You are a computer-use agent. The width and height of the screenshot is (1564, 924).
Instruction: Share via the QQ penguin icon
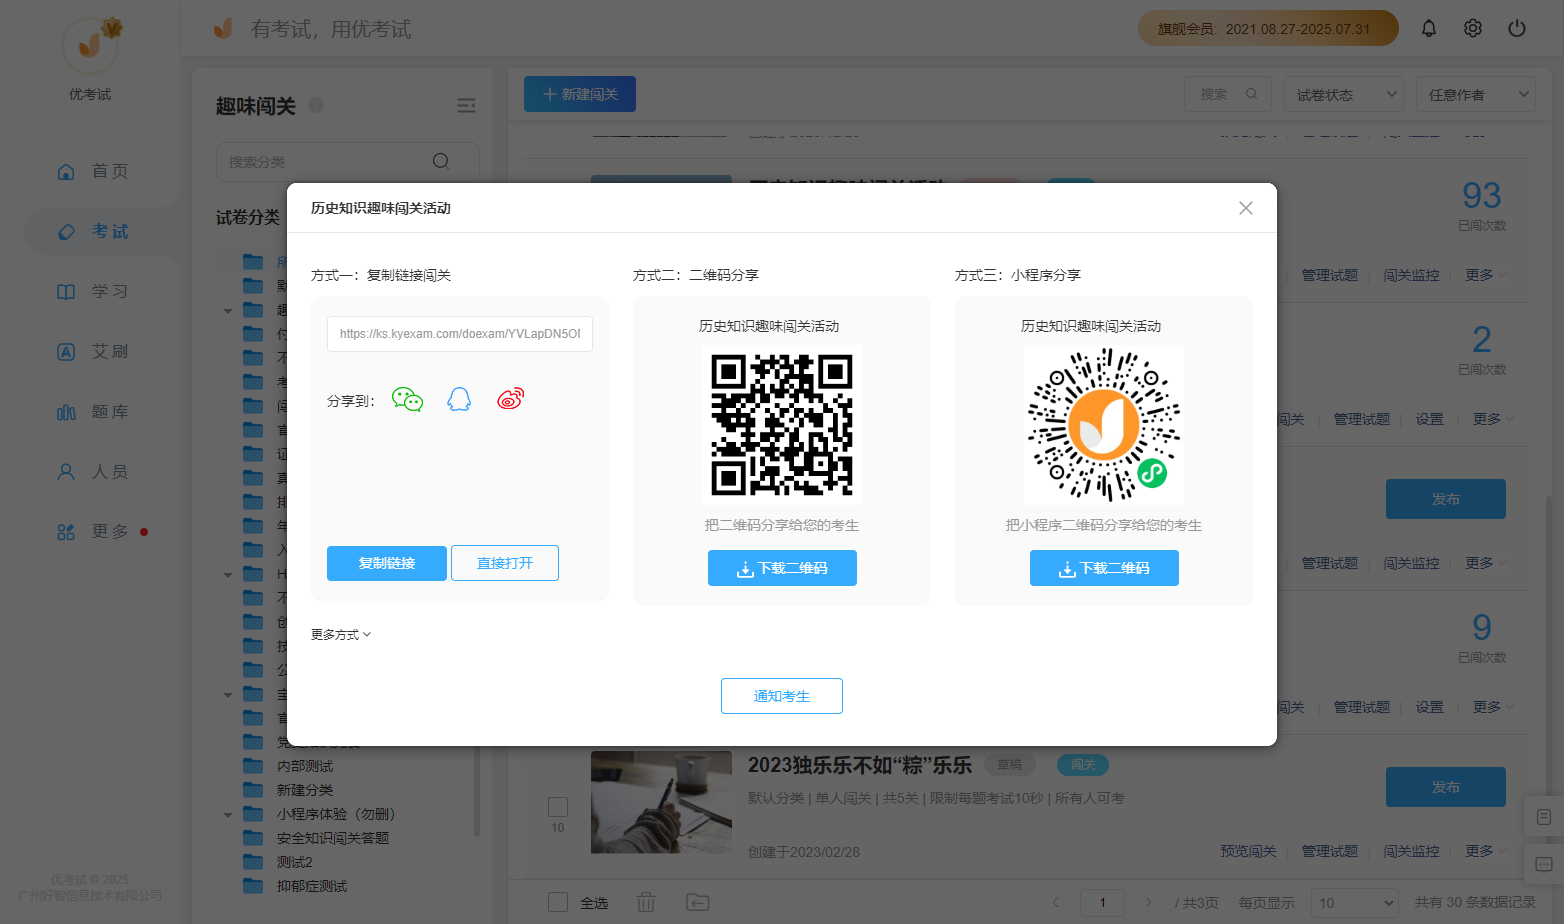click(459, 400)
